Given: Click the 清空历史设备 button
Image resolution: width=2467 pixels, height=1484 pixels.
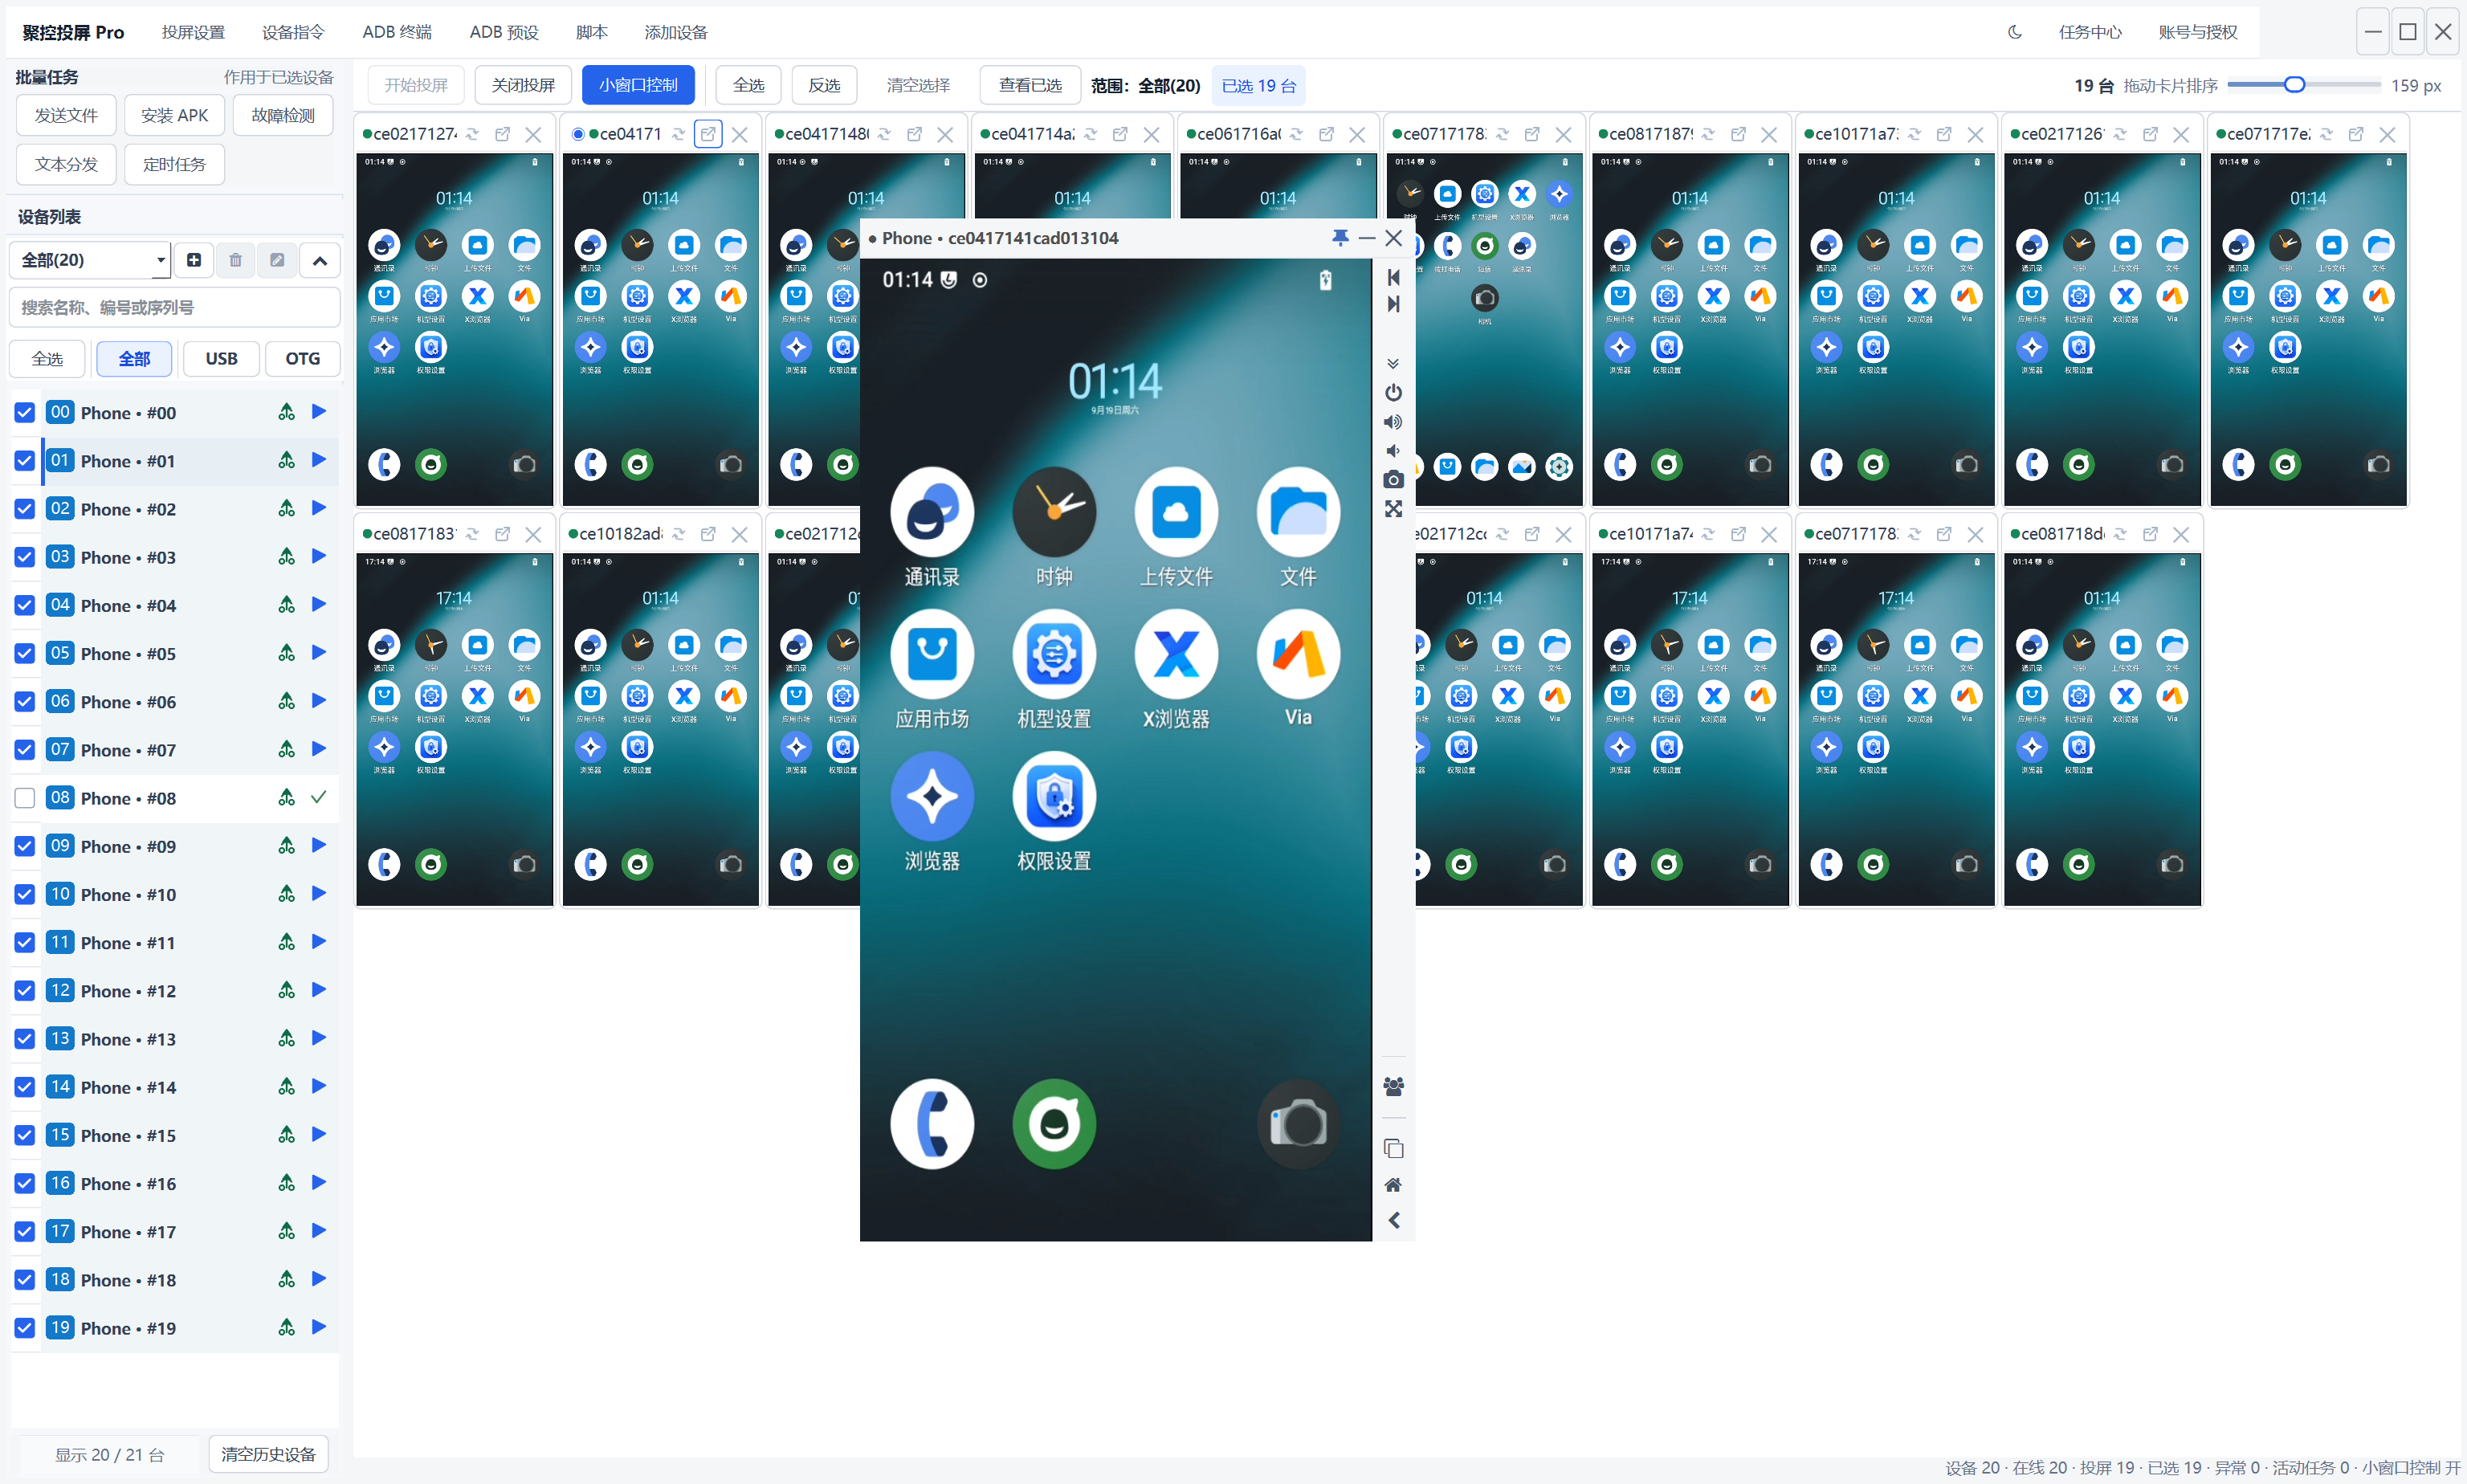Looking at the screenshot, I should click(268, 1454).
